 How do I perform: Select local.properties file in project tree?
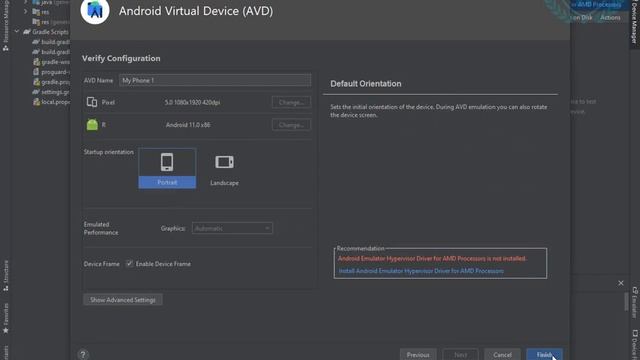[x=51, y=102]
